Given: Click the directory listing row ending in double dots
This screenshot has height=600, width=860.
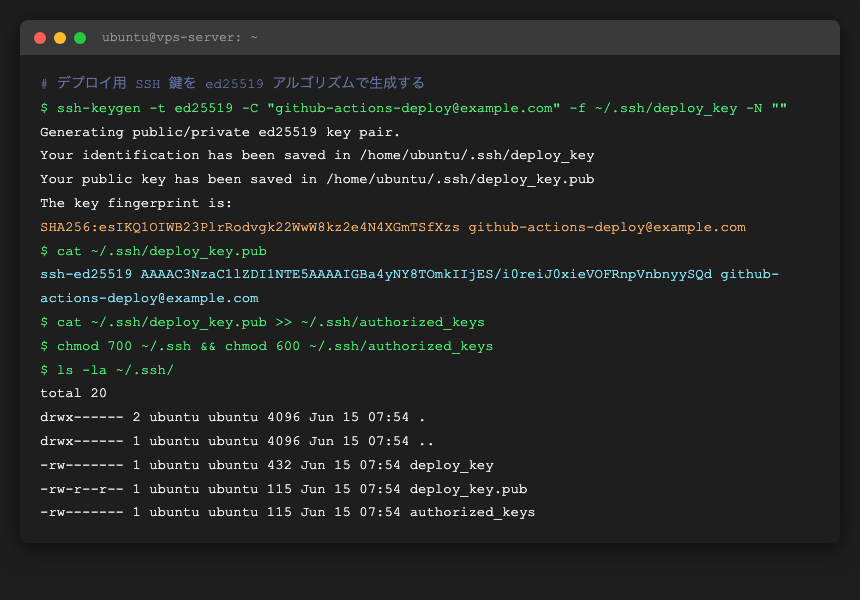Looking at the screenshot, I should click(x=237, y=441).
